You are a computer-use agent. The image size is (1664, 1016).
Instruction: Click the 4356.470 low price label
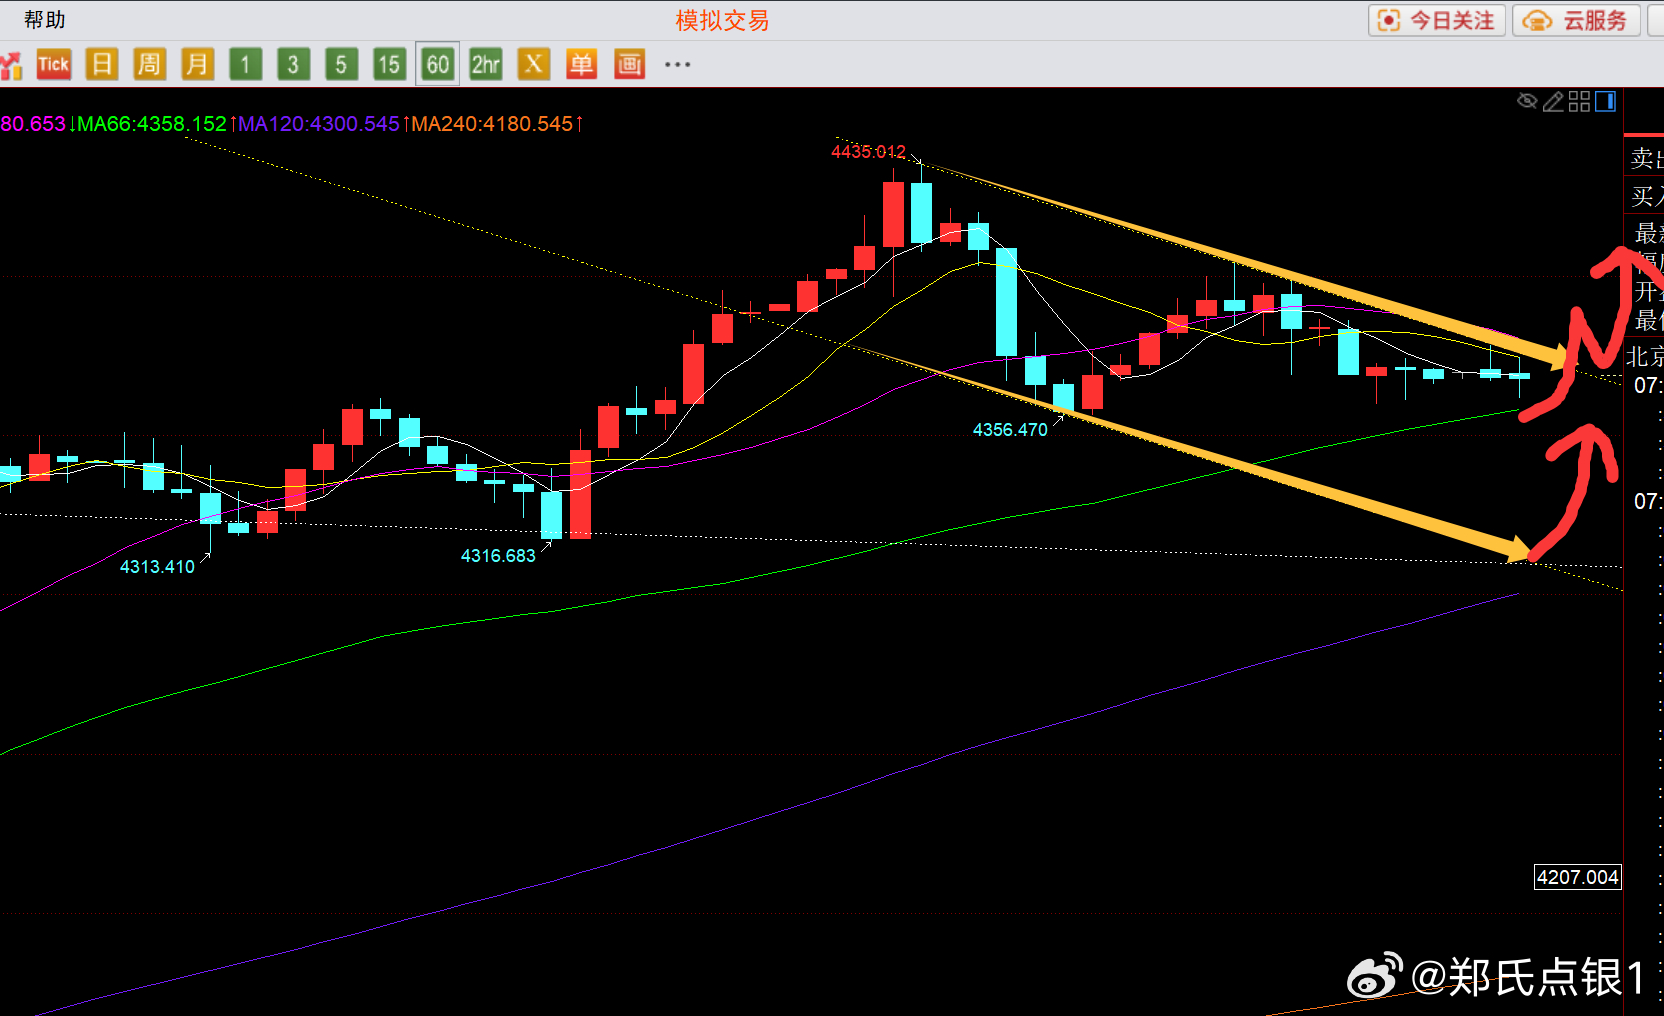[1010, 430]
